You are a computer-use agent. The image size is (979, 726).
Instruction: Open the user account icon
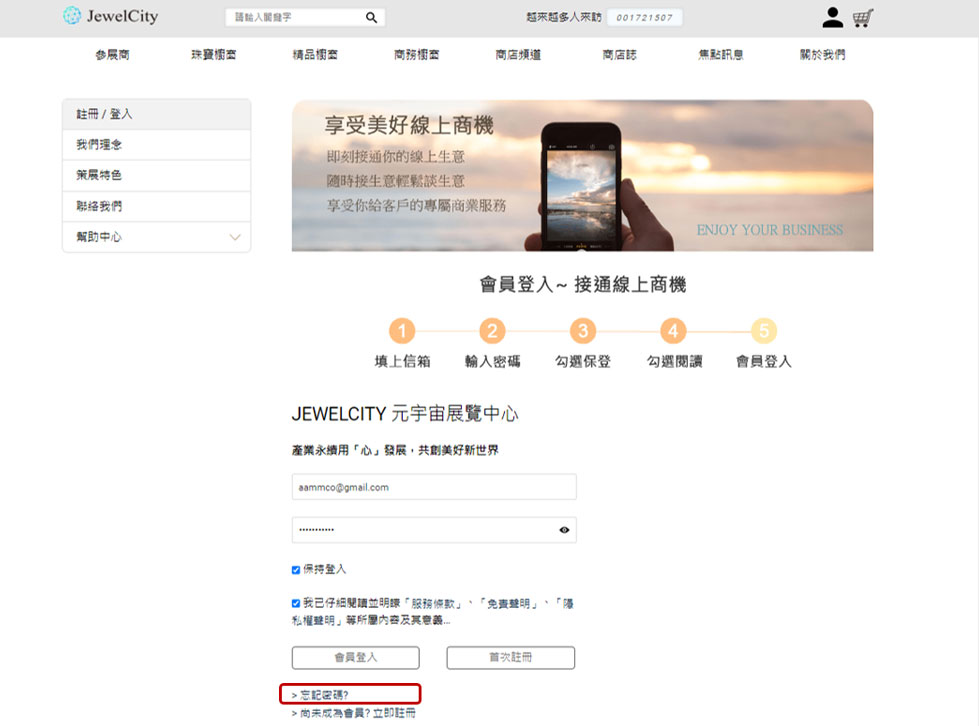[832, 17]
